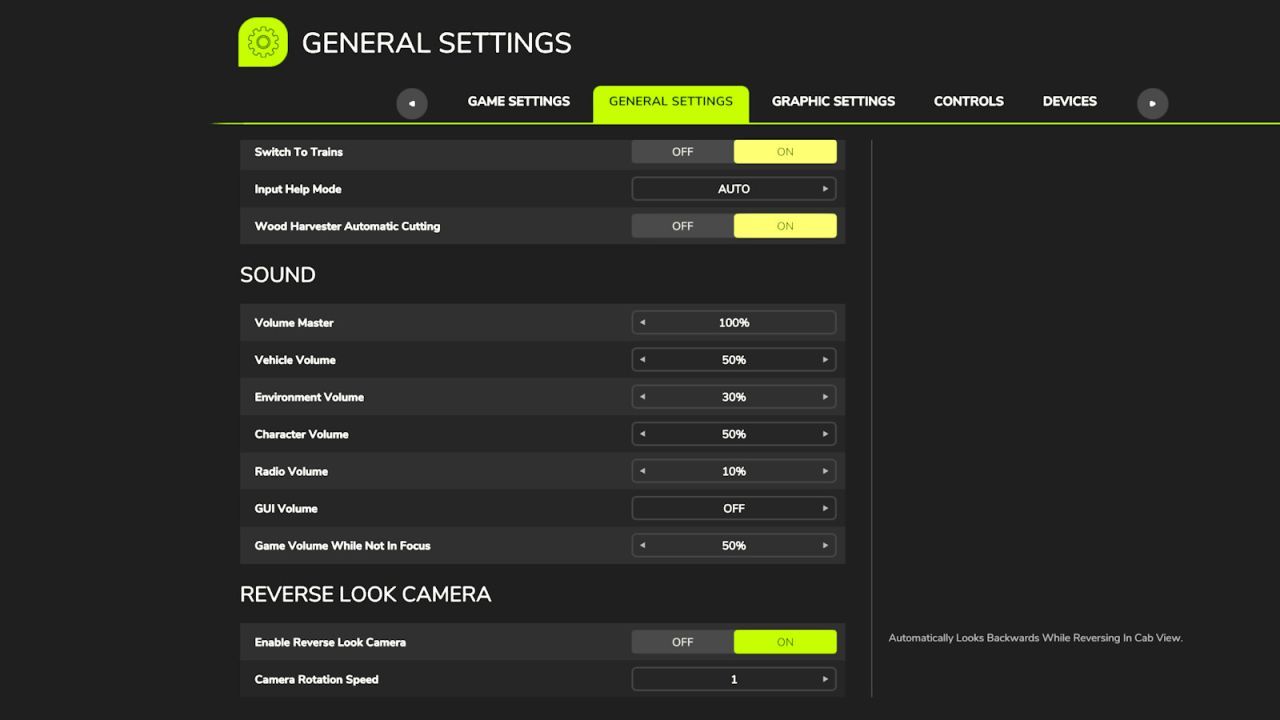
Task: Switch to Game Settings tab
Action: tap(519, 101)
